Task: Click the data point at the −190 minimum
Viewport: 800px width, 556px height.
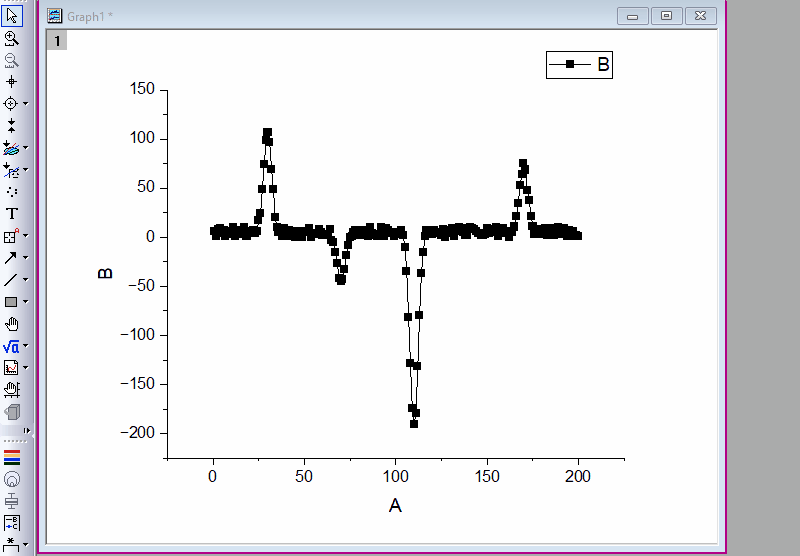Action: [414, 424]
